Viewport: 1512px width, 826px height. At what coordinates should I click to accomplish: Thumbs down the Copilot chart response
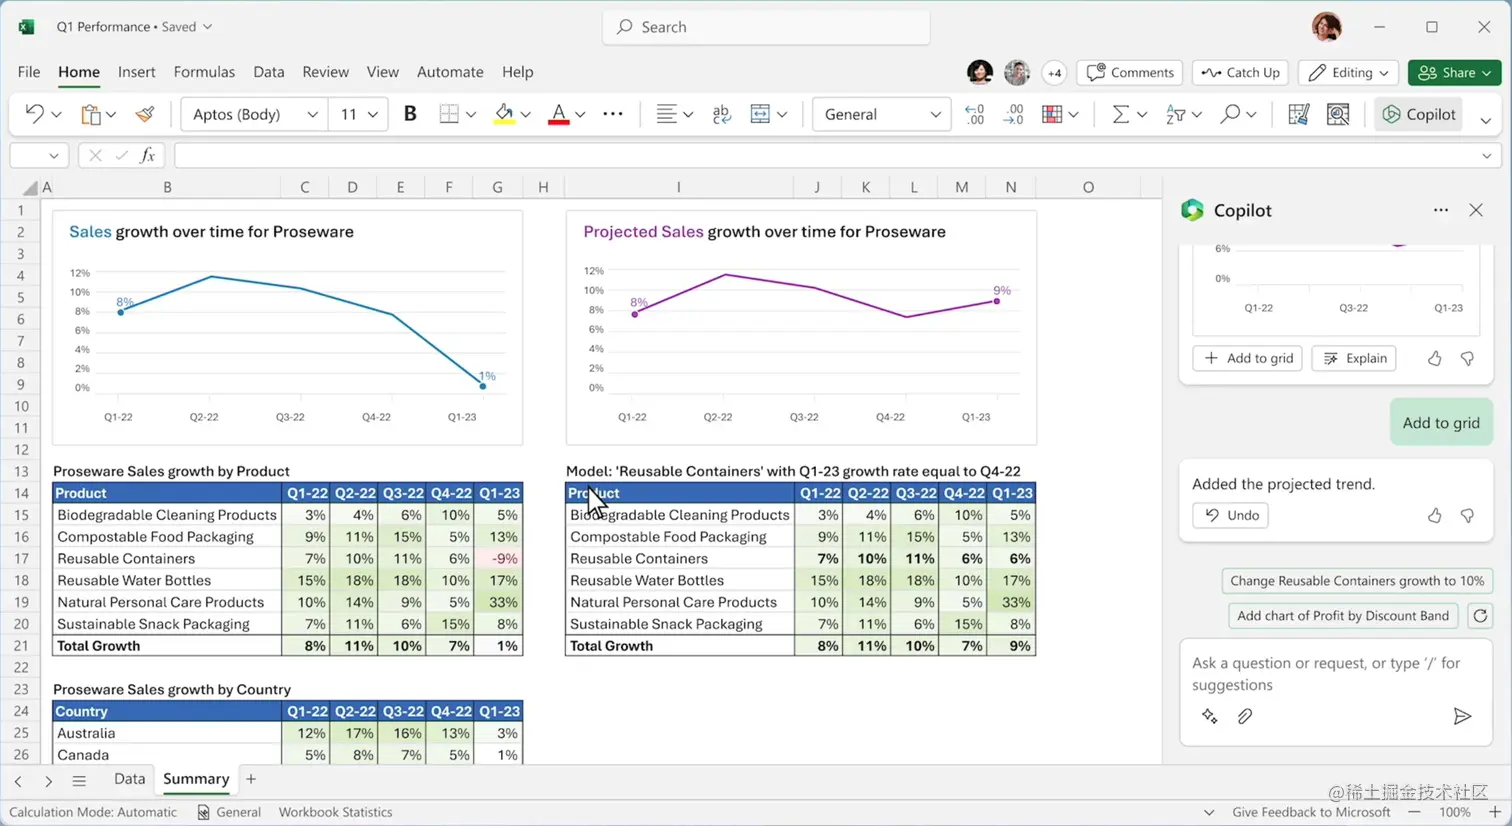coord(1467,358)
